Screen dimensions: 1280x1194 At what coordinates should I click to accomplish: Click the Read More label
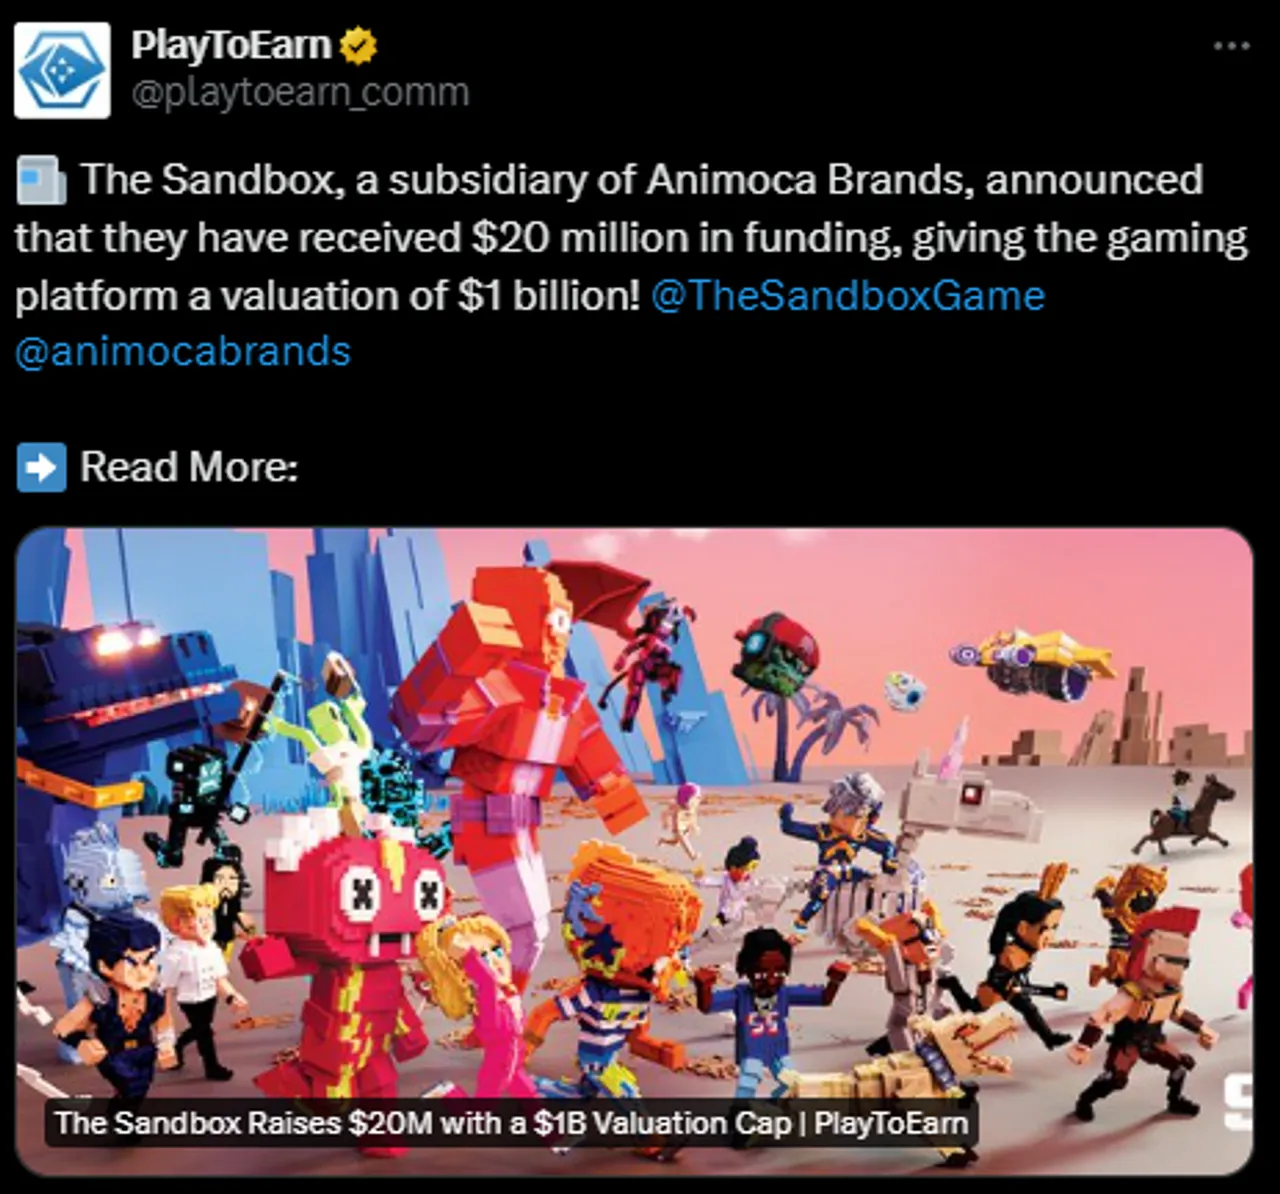(189, 467)
